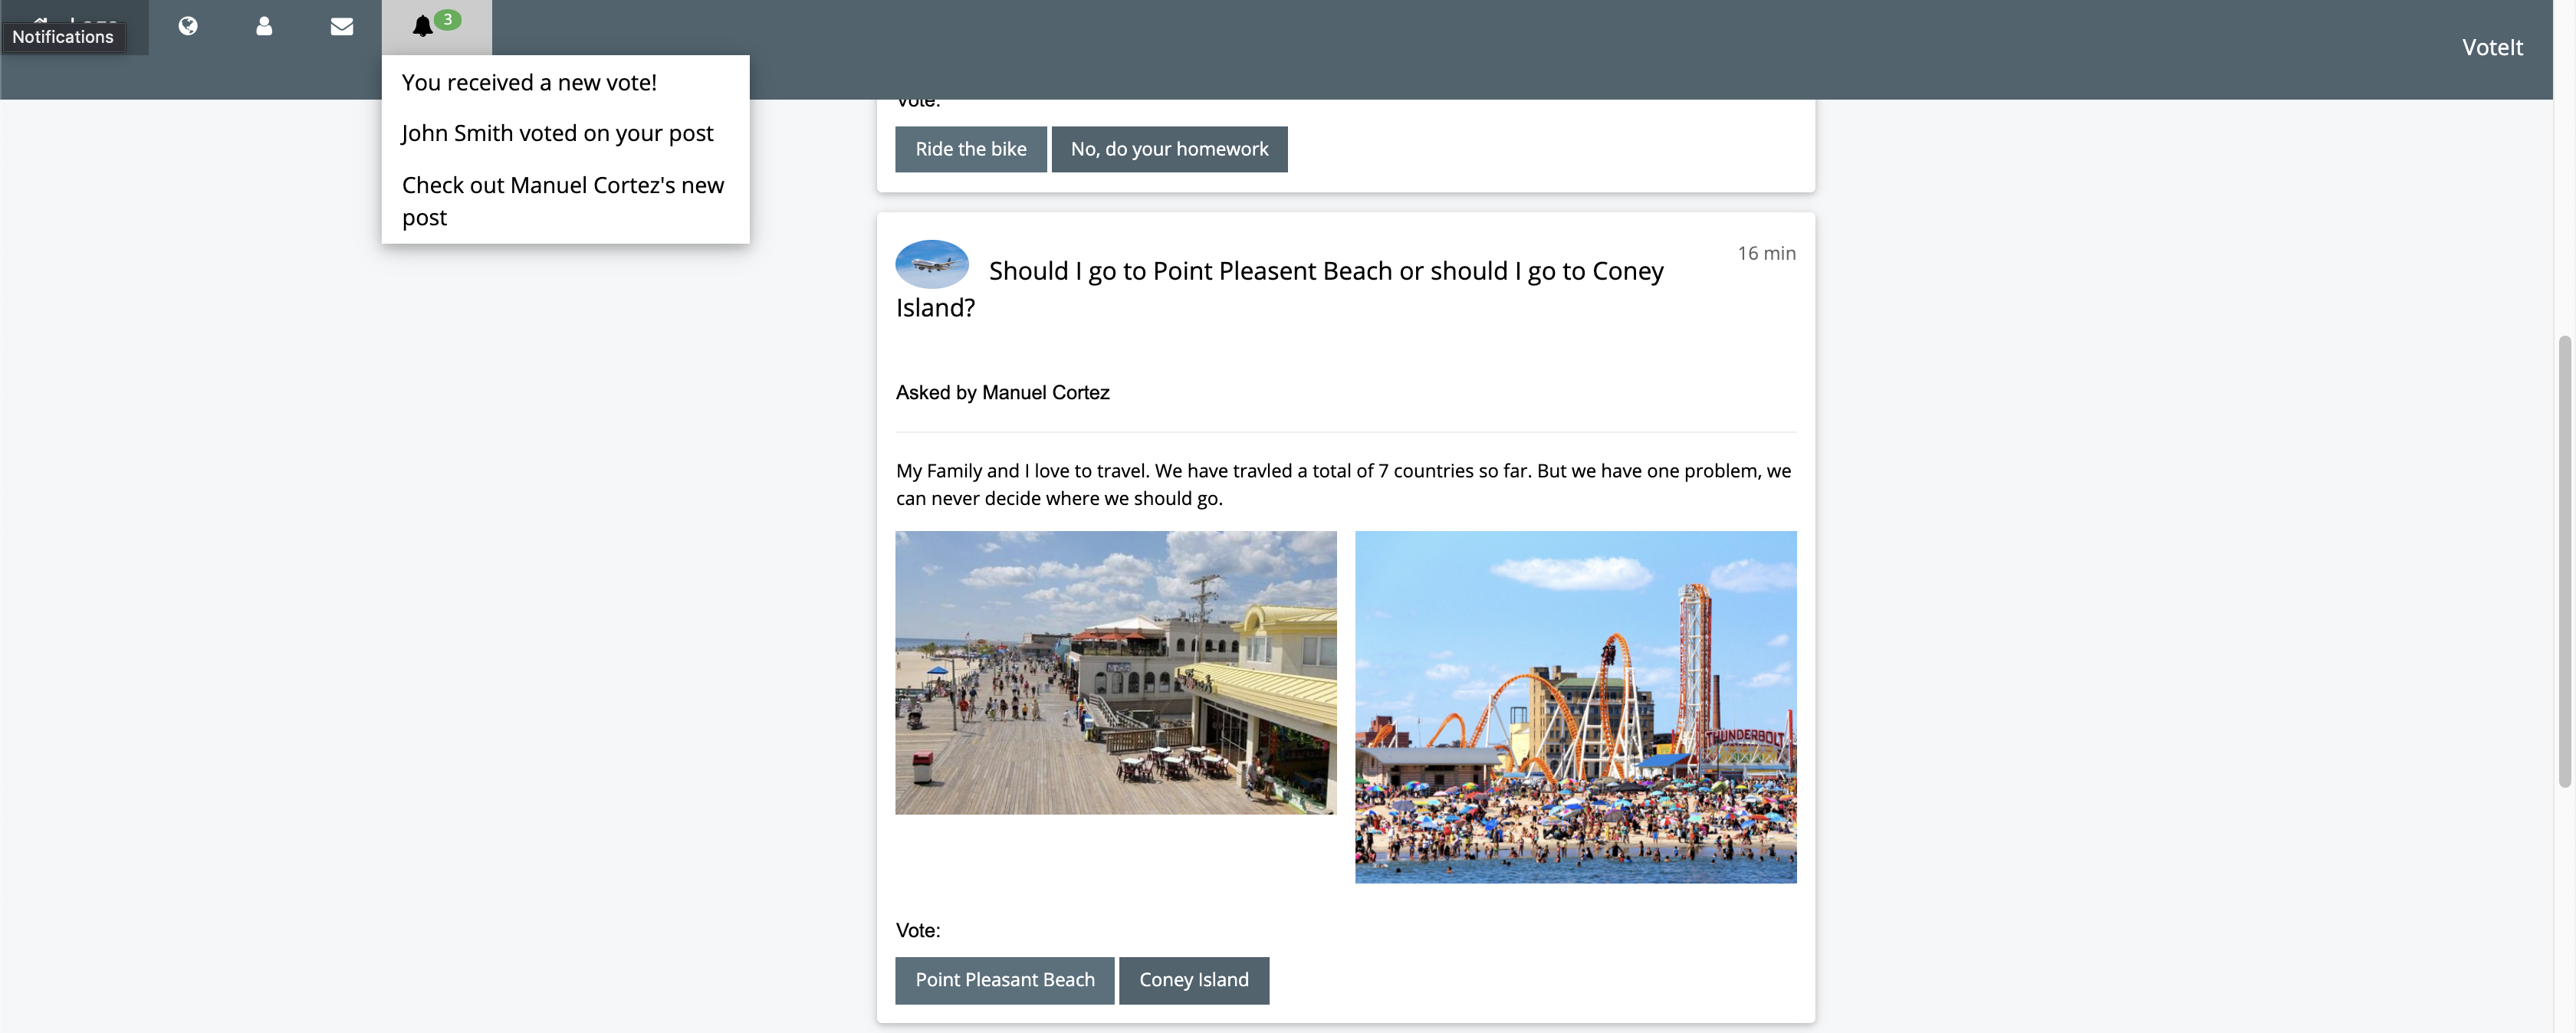This screenshot has height=1033, width=2576.
Task: Open 'You received a new vote!' notification
Action: 529,83
